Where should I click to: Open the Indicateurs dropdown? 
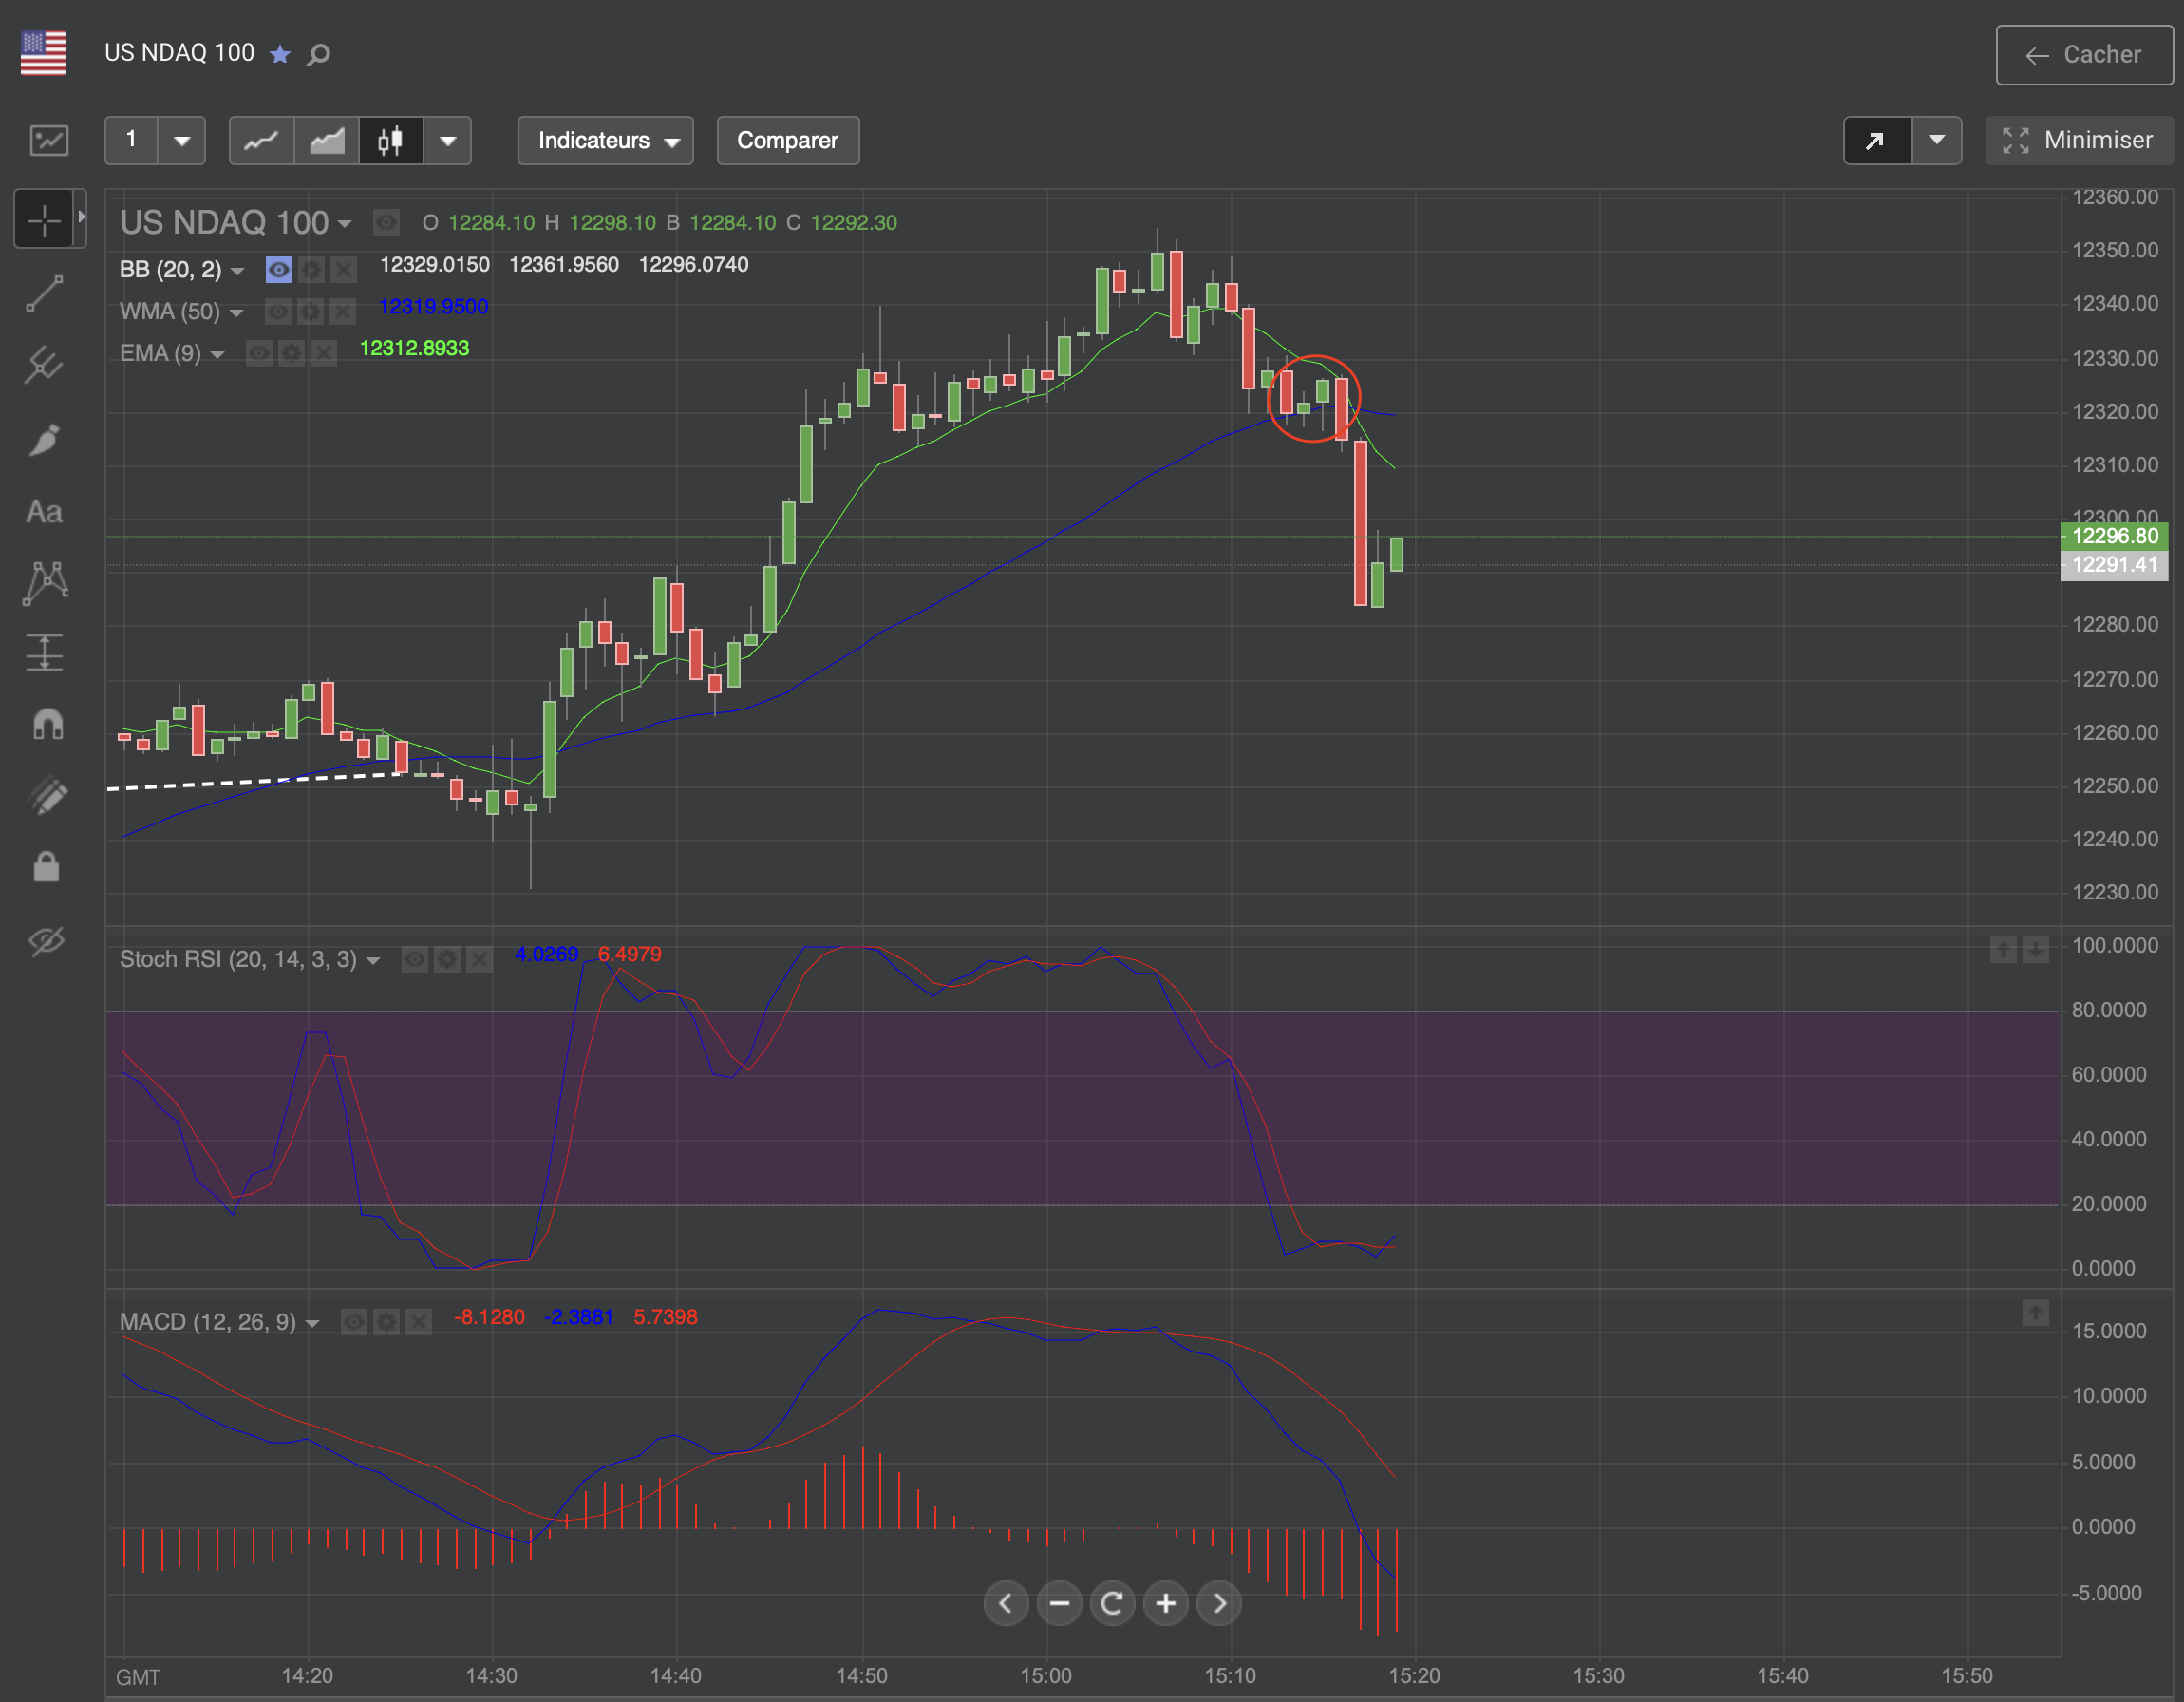605,140
